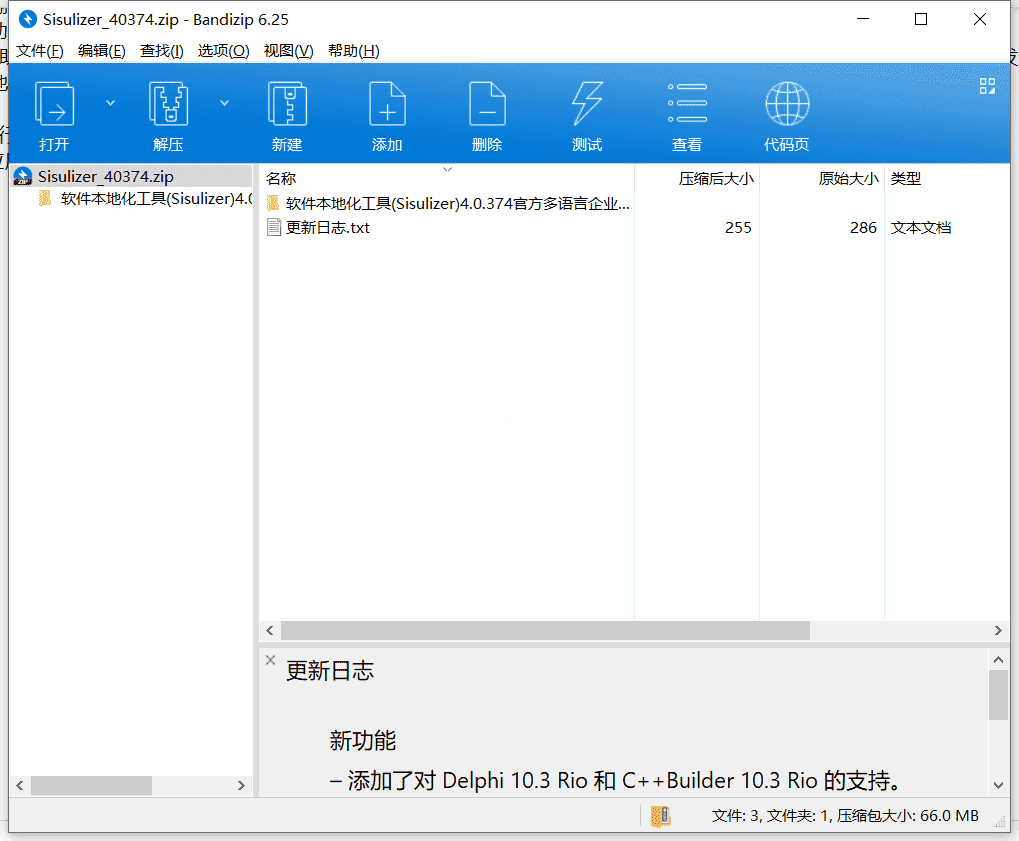Click tree panel scroll left arrow

point(20,785)
